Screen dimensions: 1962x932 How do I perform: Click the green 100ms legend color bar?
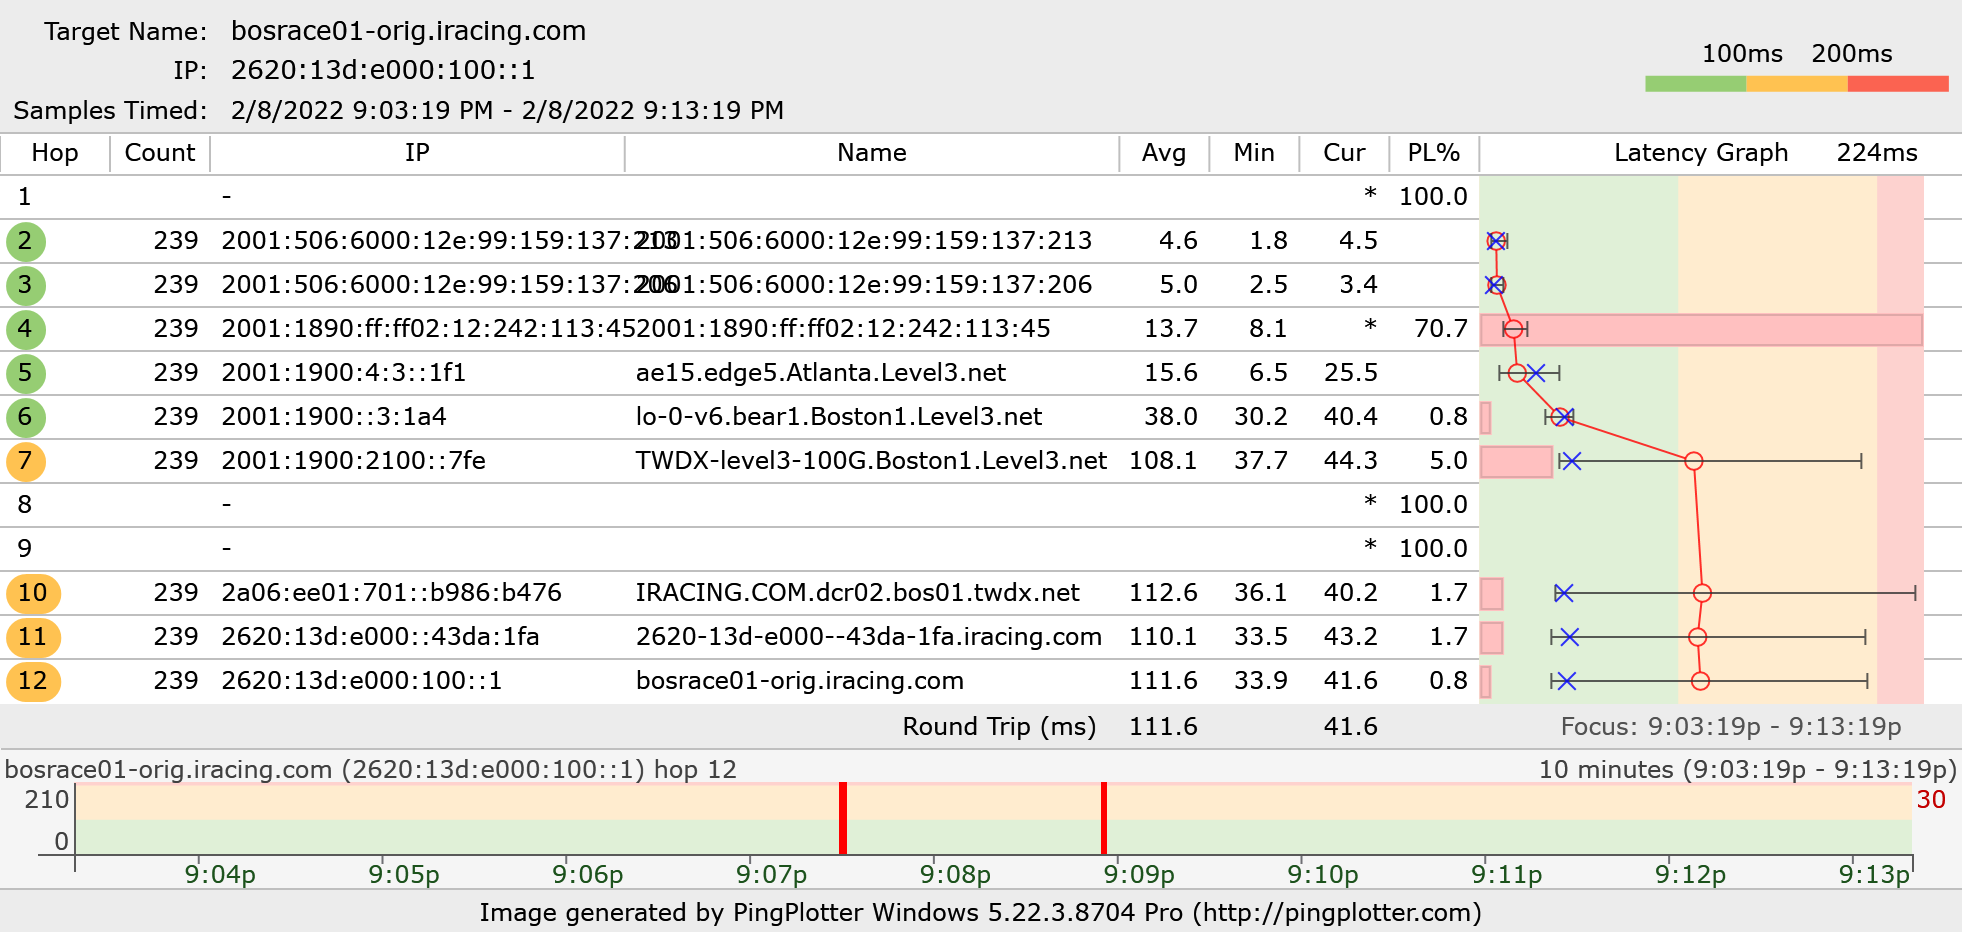(x=1696, y=84)
